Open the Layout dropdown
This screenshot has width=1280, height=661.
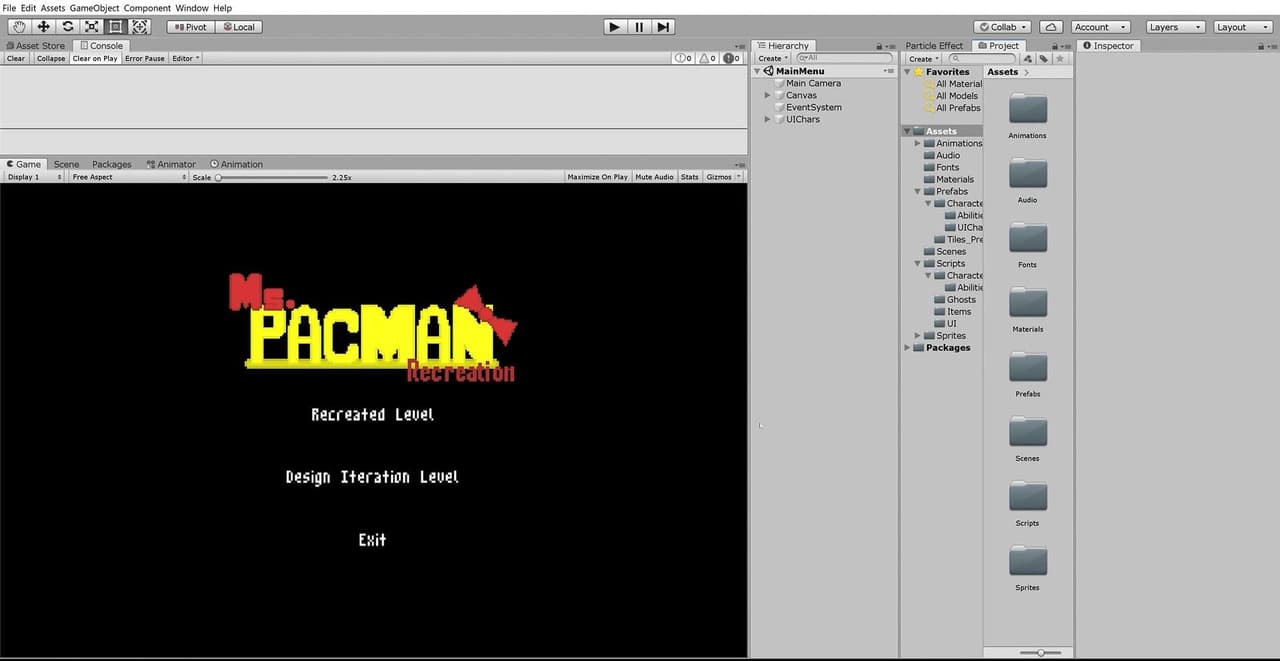[1242, 27]
